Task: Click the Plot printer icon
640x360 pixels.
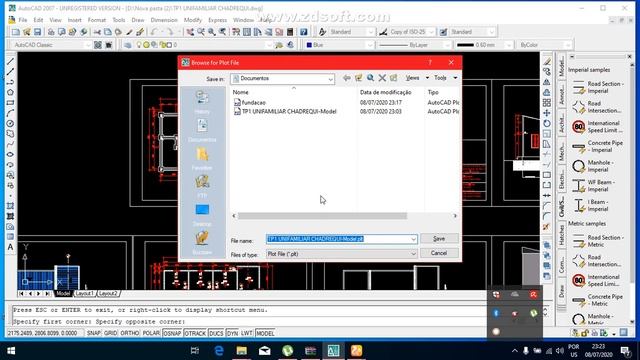Action: coord(51,32)
